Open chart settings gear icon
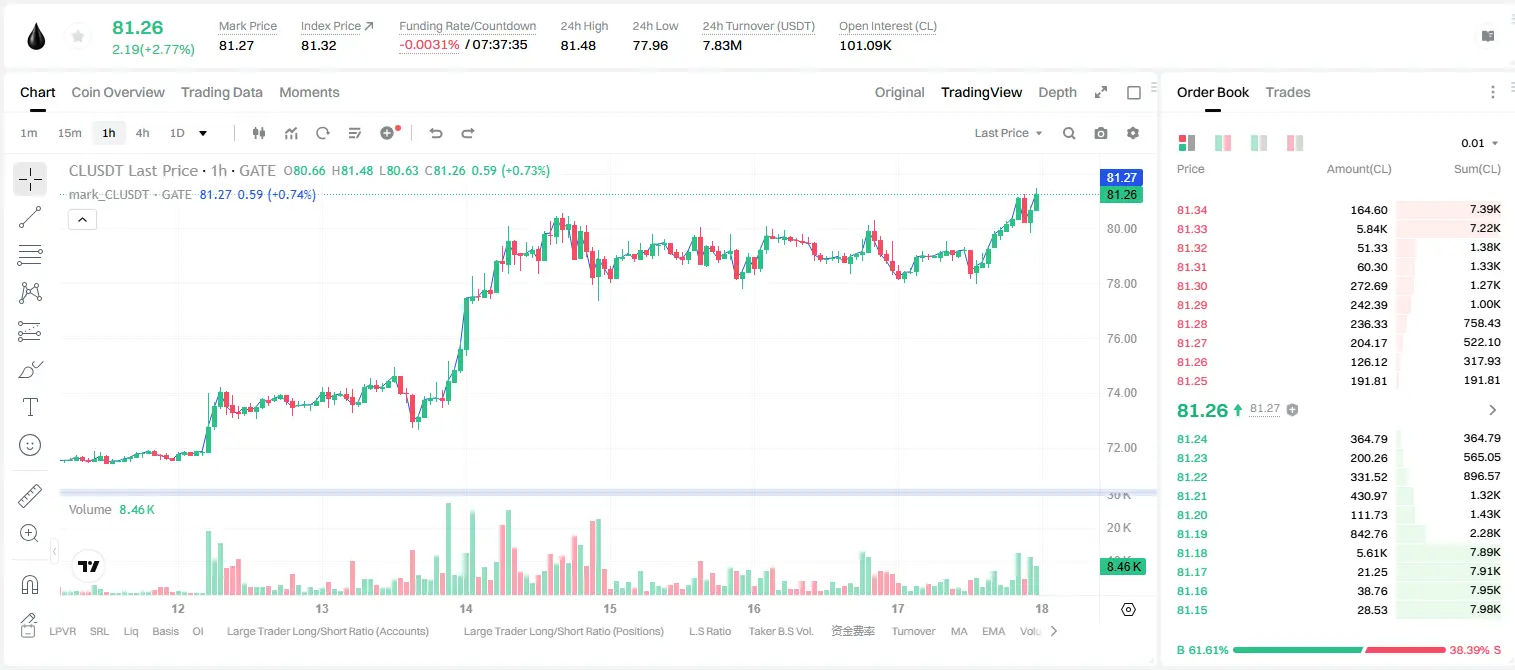This screenshot has width=1515, height=670. (x=1133, y=133)
